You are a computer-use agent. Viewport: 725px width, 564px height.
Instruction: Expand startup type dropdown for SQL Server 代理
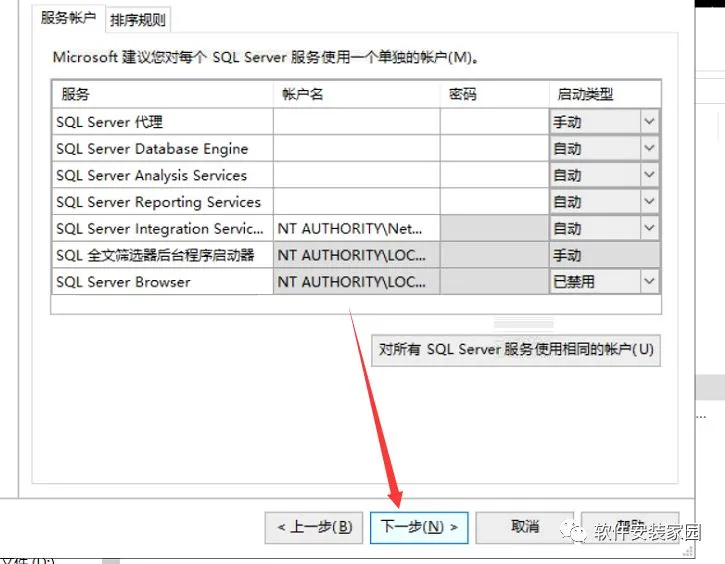[x=649, y=122]
